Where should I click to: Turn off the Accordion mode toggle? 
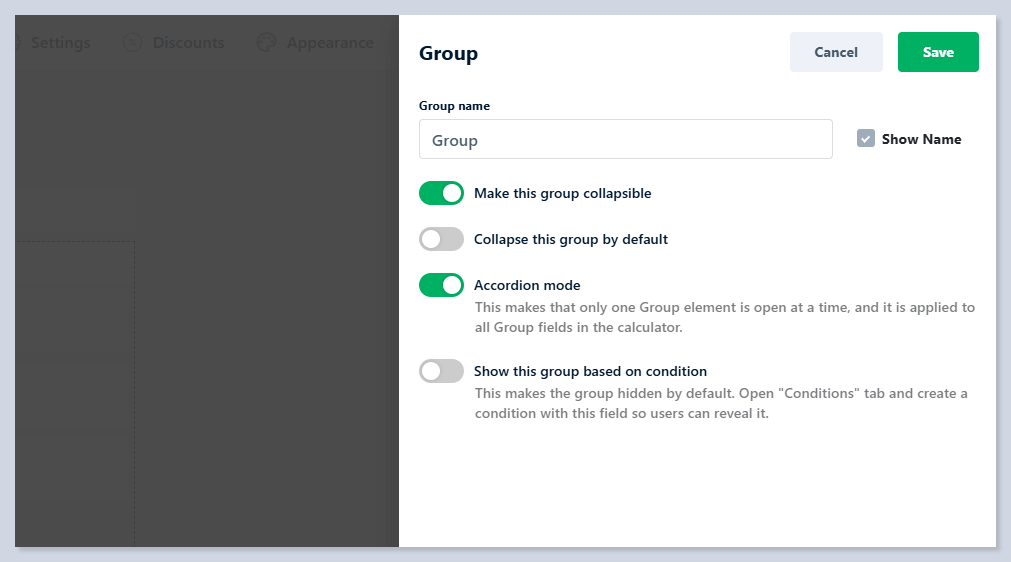point(441,285)
